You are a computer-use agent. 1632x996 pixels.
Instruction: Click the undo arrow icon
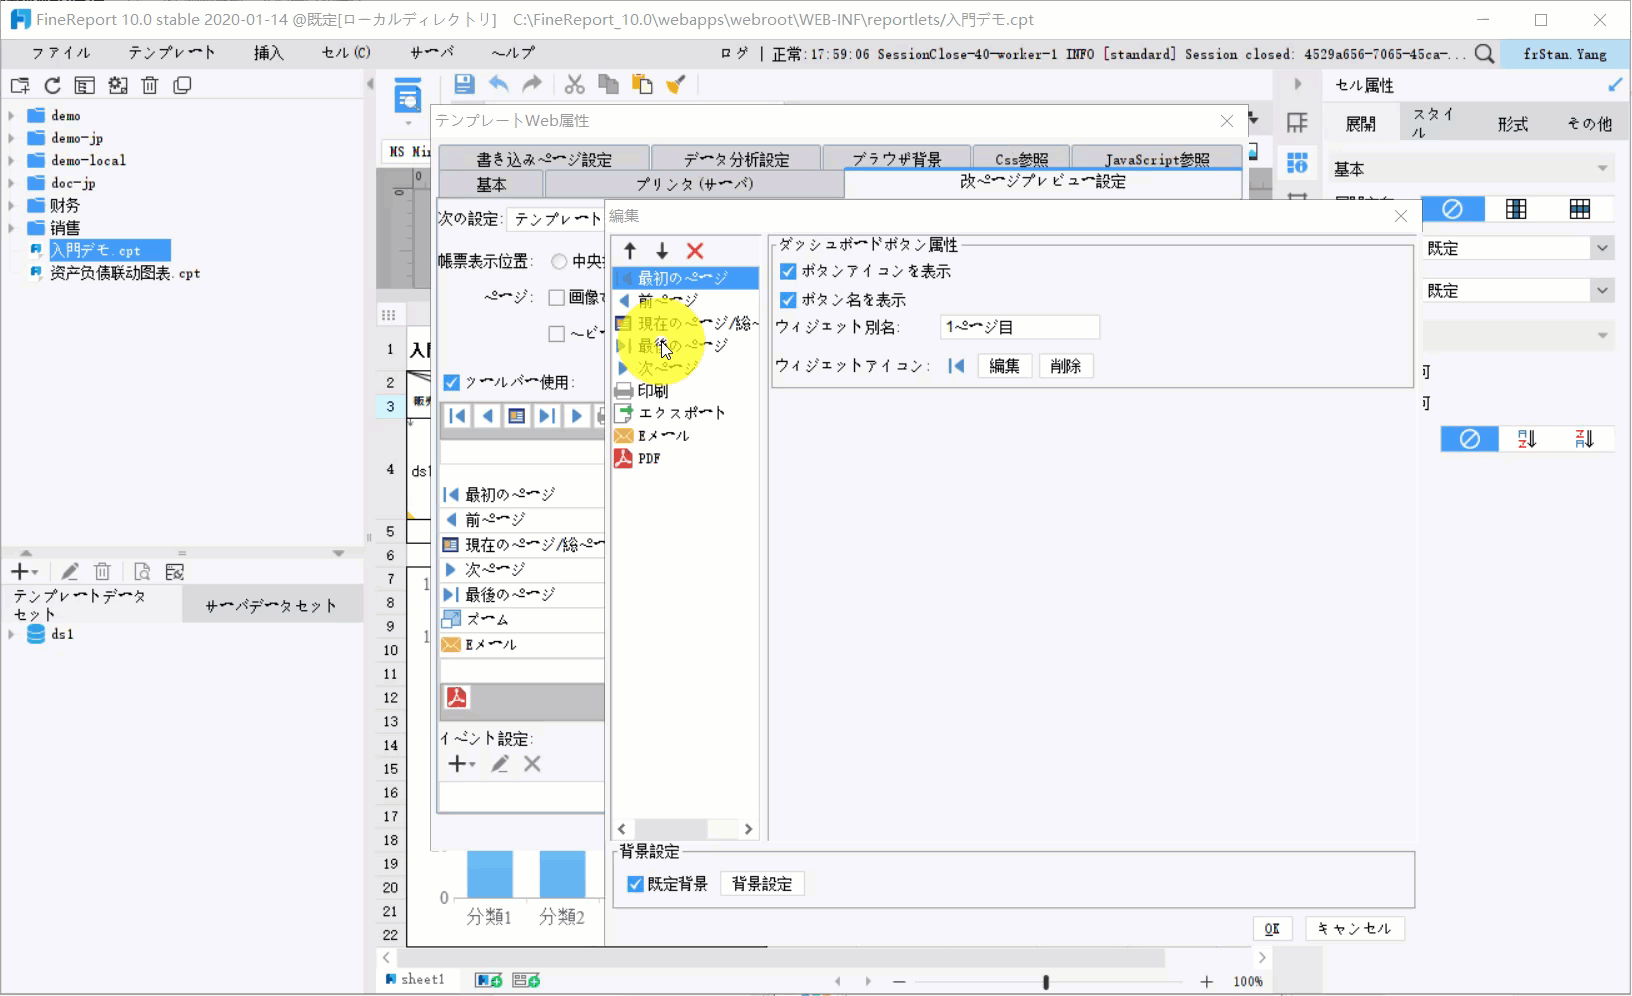pyautogui.click(x=499, y=85)
